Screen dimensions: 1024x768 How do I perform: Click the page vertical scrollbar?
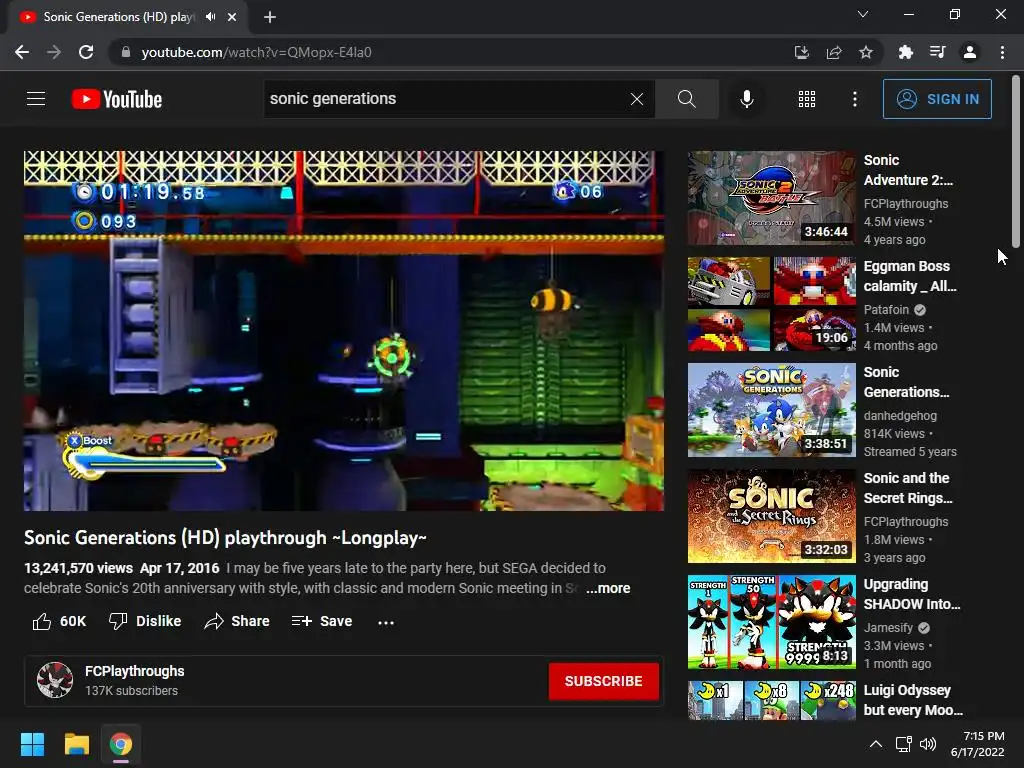click(1016, 161)
